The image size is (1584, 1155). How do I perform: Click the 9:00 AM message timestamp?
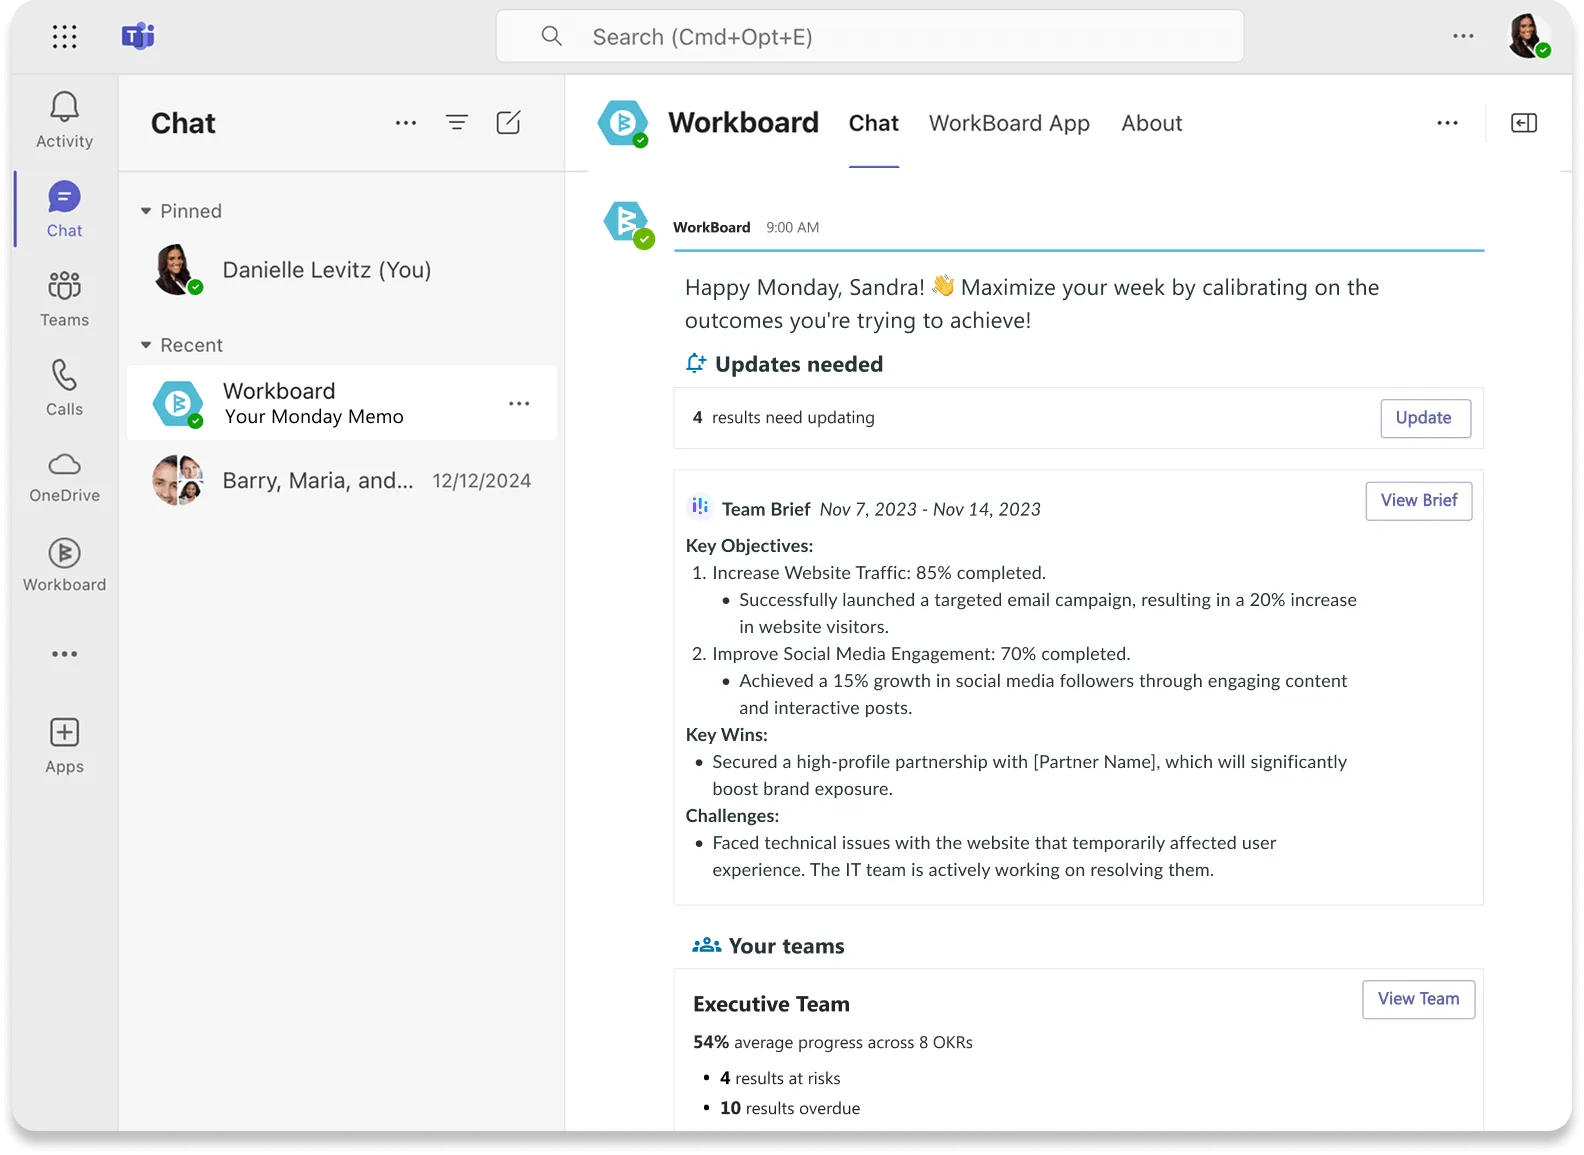pos(792,227)
